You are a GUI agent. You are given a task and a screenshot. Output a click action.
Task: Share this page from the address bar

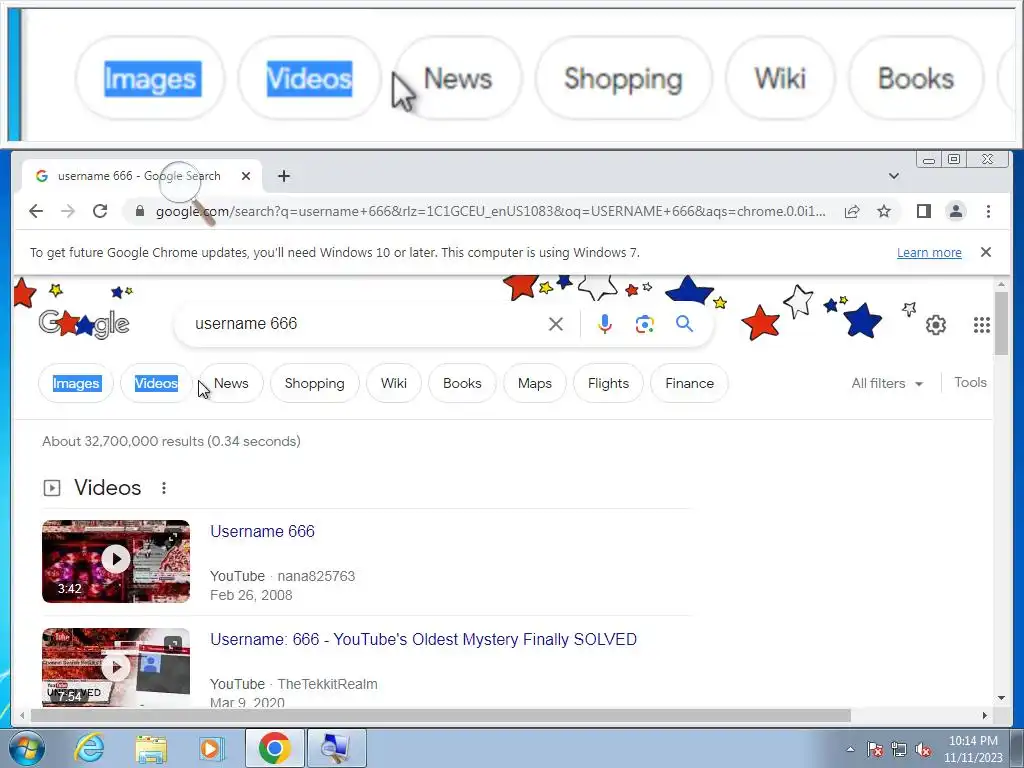point(852,211)
